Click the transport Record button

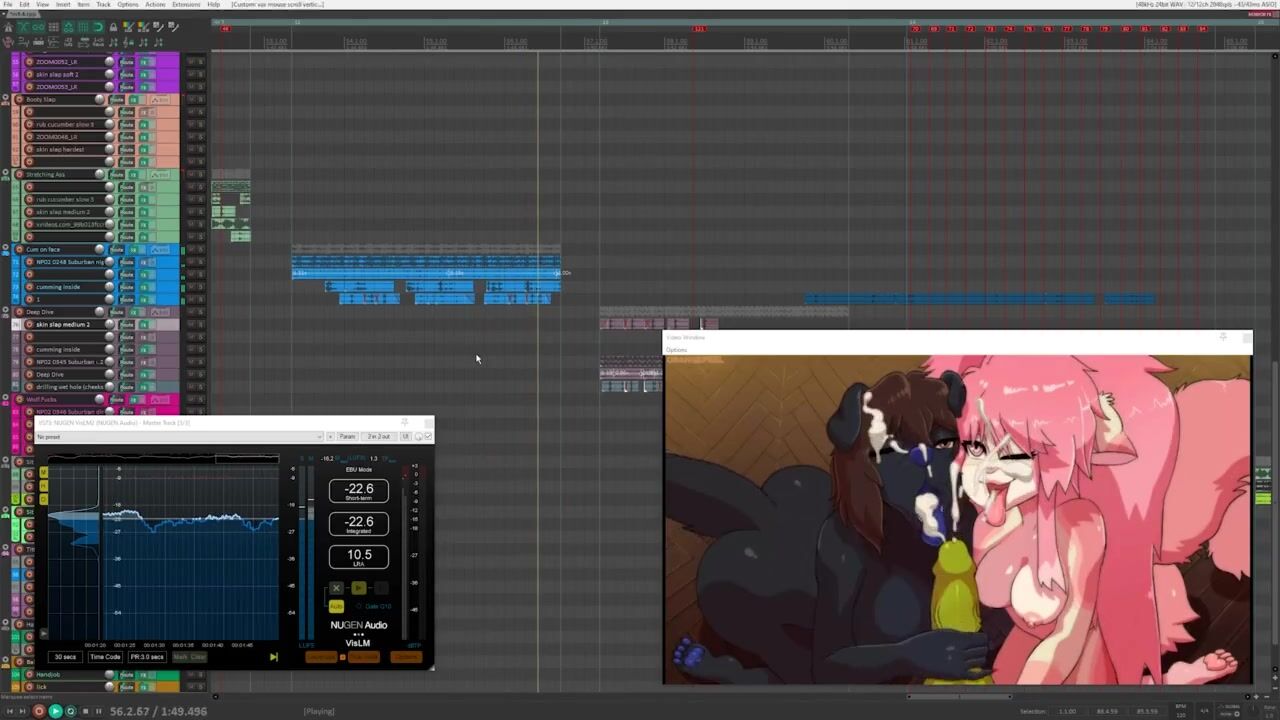pyautogui.click(x=39, y=711)
